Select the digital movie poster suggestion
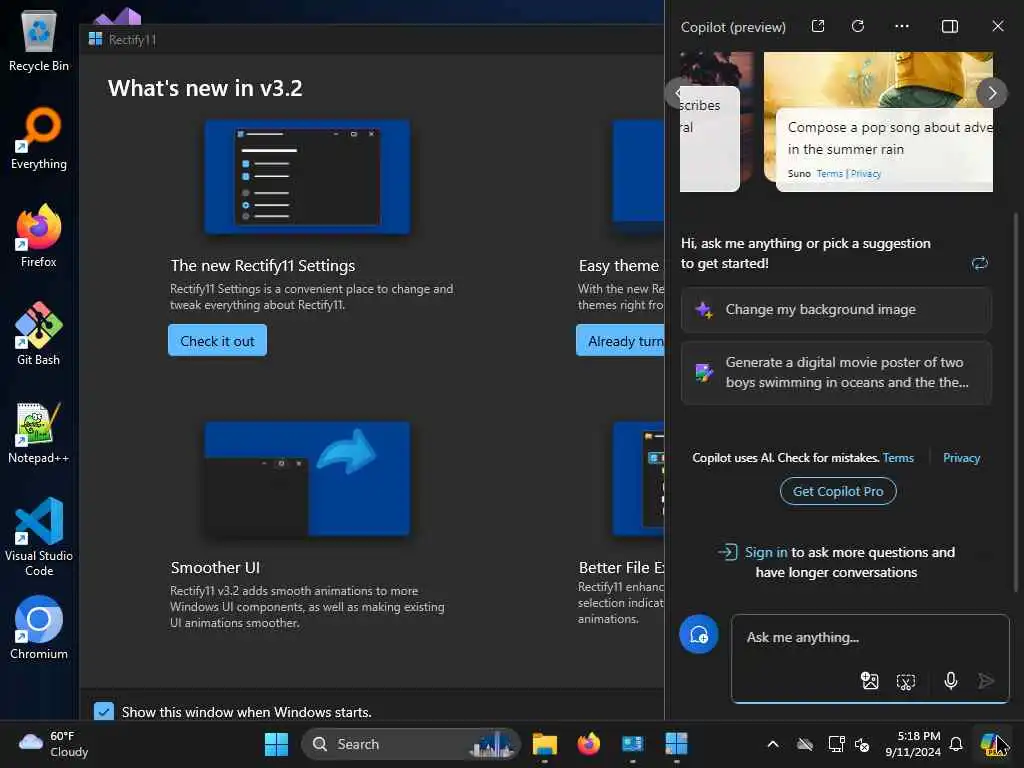This screenshot has width=1024, height=768. (836, 372)
